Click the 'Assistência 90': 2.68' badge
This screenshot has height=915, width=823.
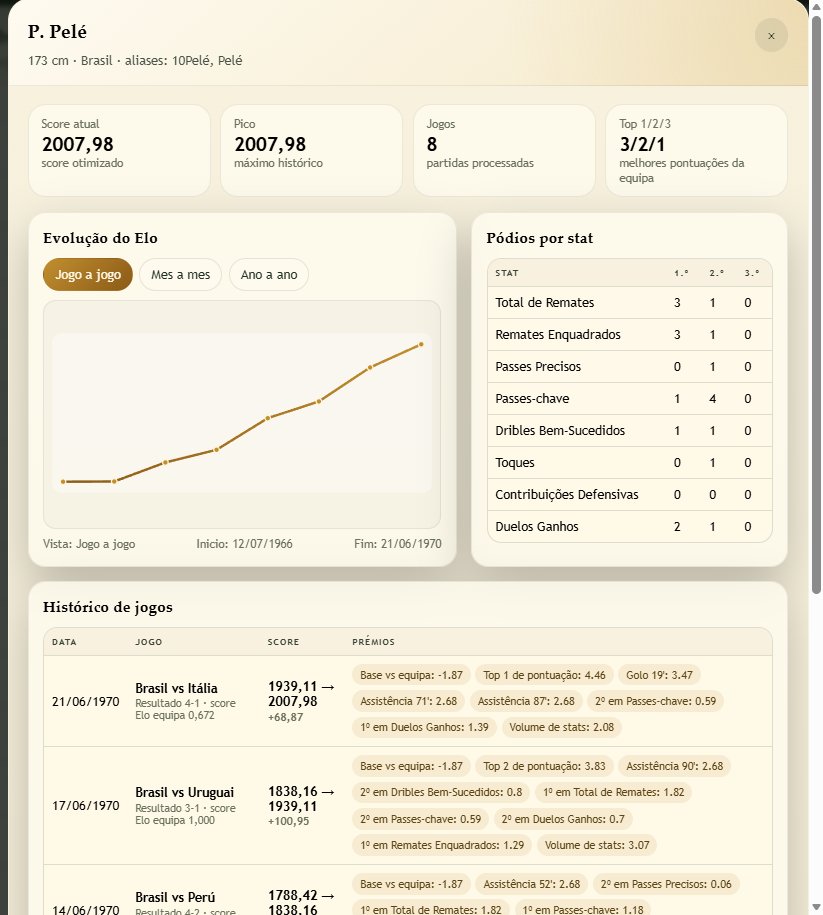click(674, 766)
